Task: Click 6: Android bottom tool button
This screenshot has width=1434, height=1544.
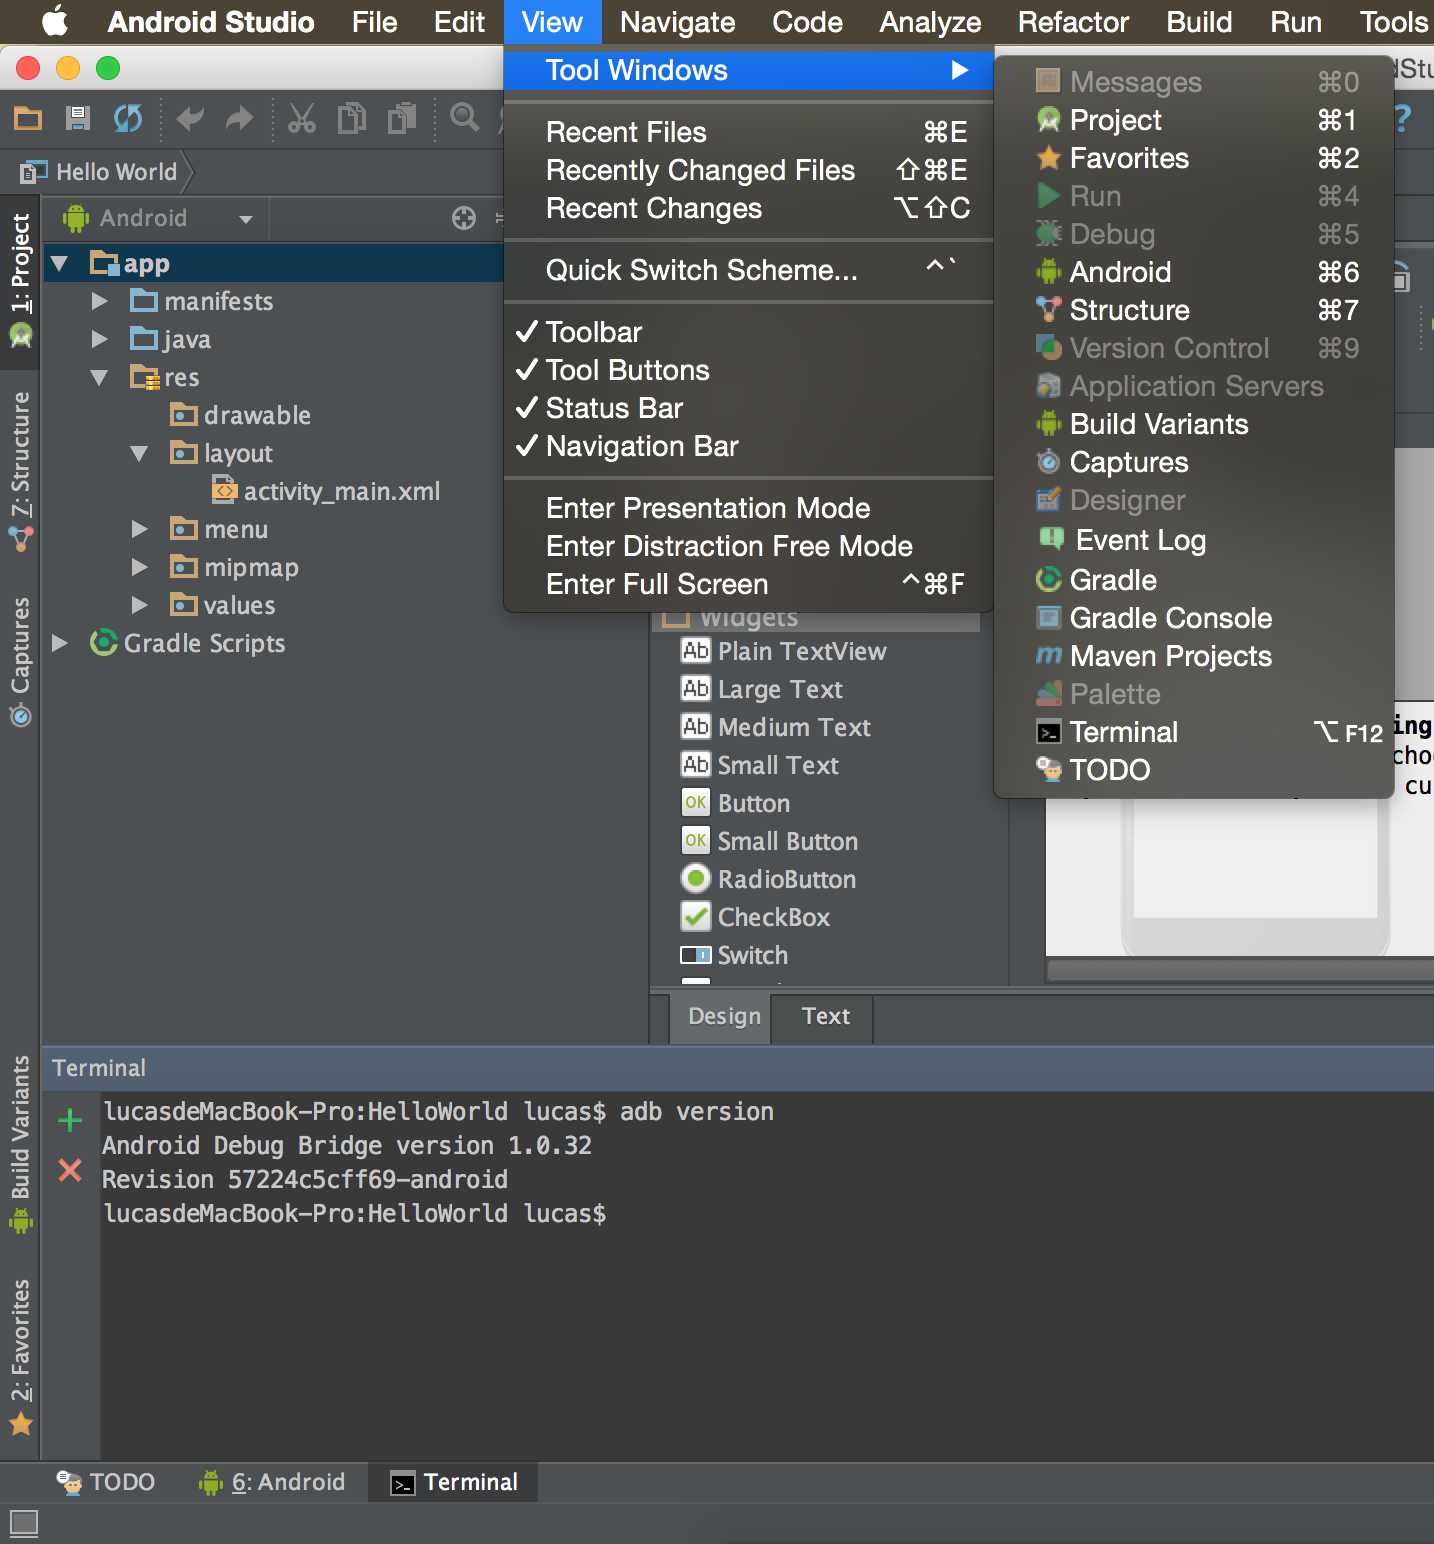Action: pyautogui.click(x=272, y=1482)
